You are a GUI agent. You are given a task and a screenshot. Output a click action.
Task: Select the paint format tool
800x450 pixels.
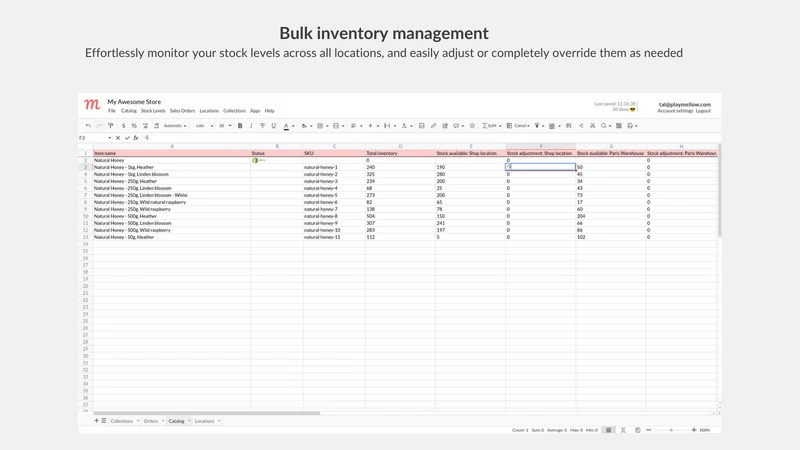pos(111,126)
